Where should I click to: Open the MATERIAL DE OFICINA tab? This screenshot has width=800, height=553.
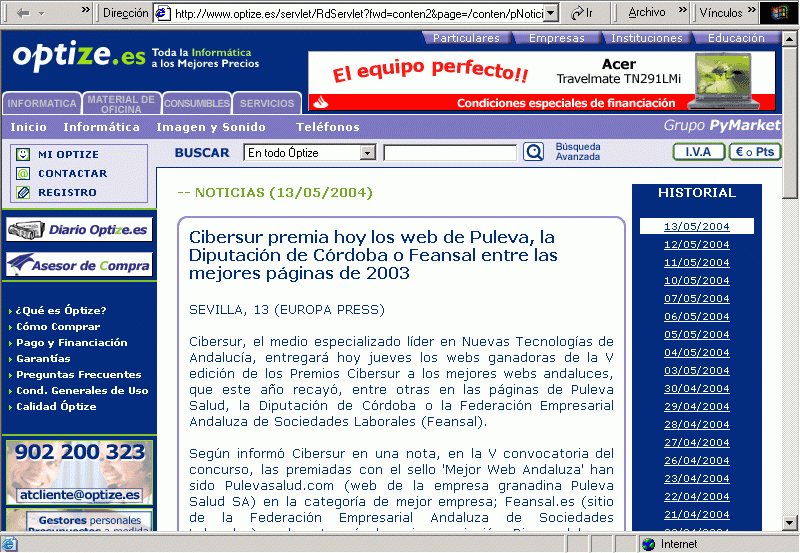click(121, 103)
